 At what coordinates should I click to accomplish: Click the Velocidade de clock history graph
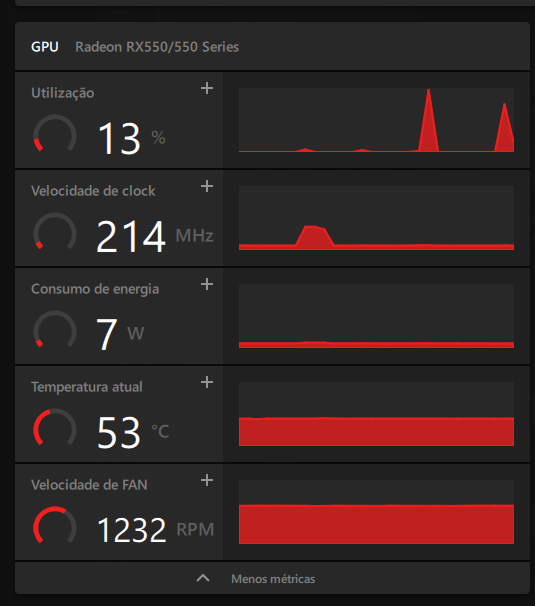pos(376,218)
